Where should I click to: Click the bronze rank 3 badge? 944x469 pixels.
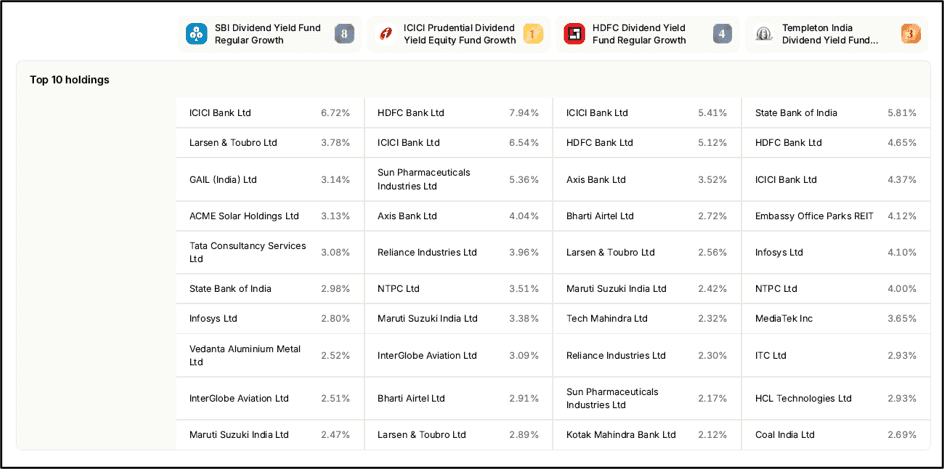(x=911, y=34)
